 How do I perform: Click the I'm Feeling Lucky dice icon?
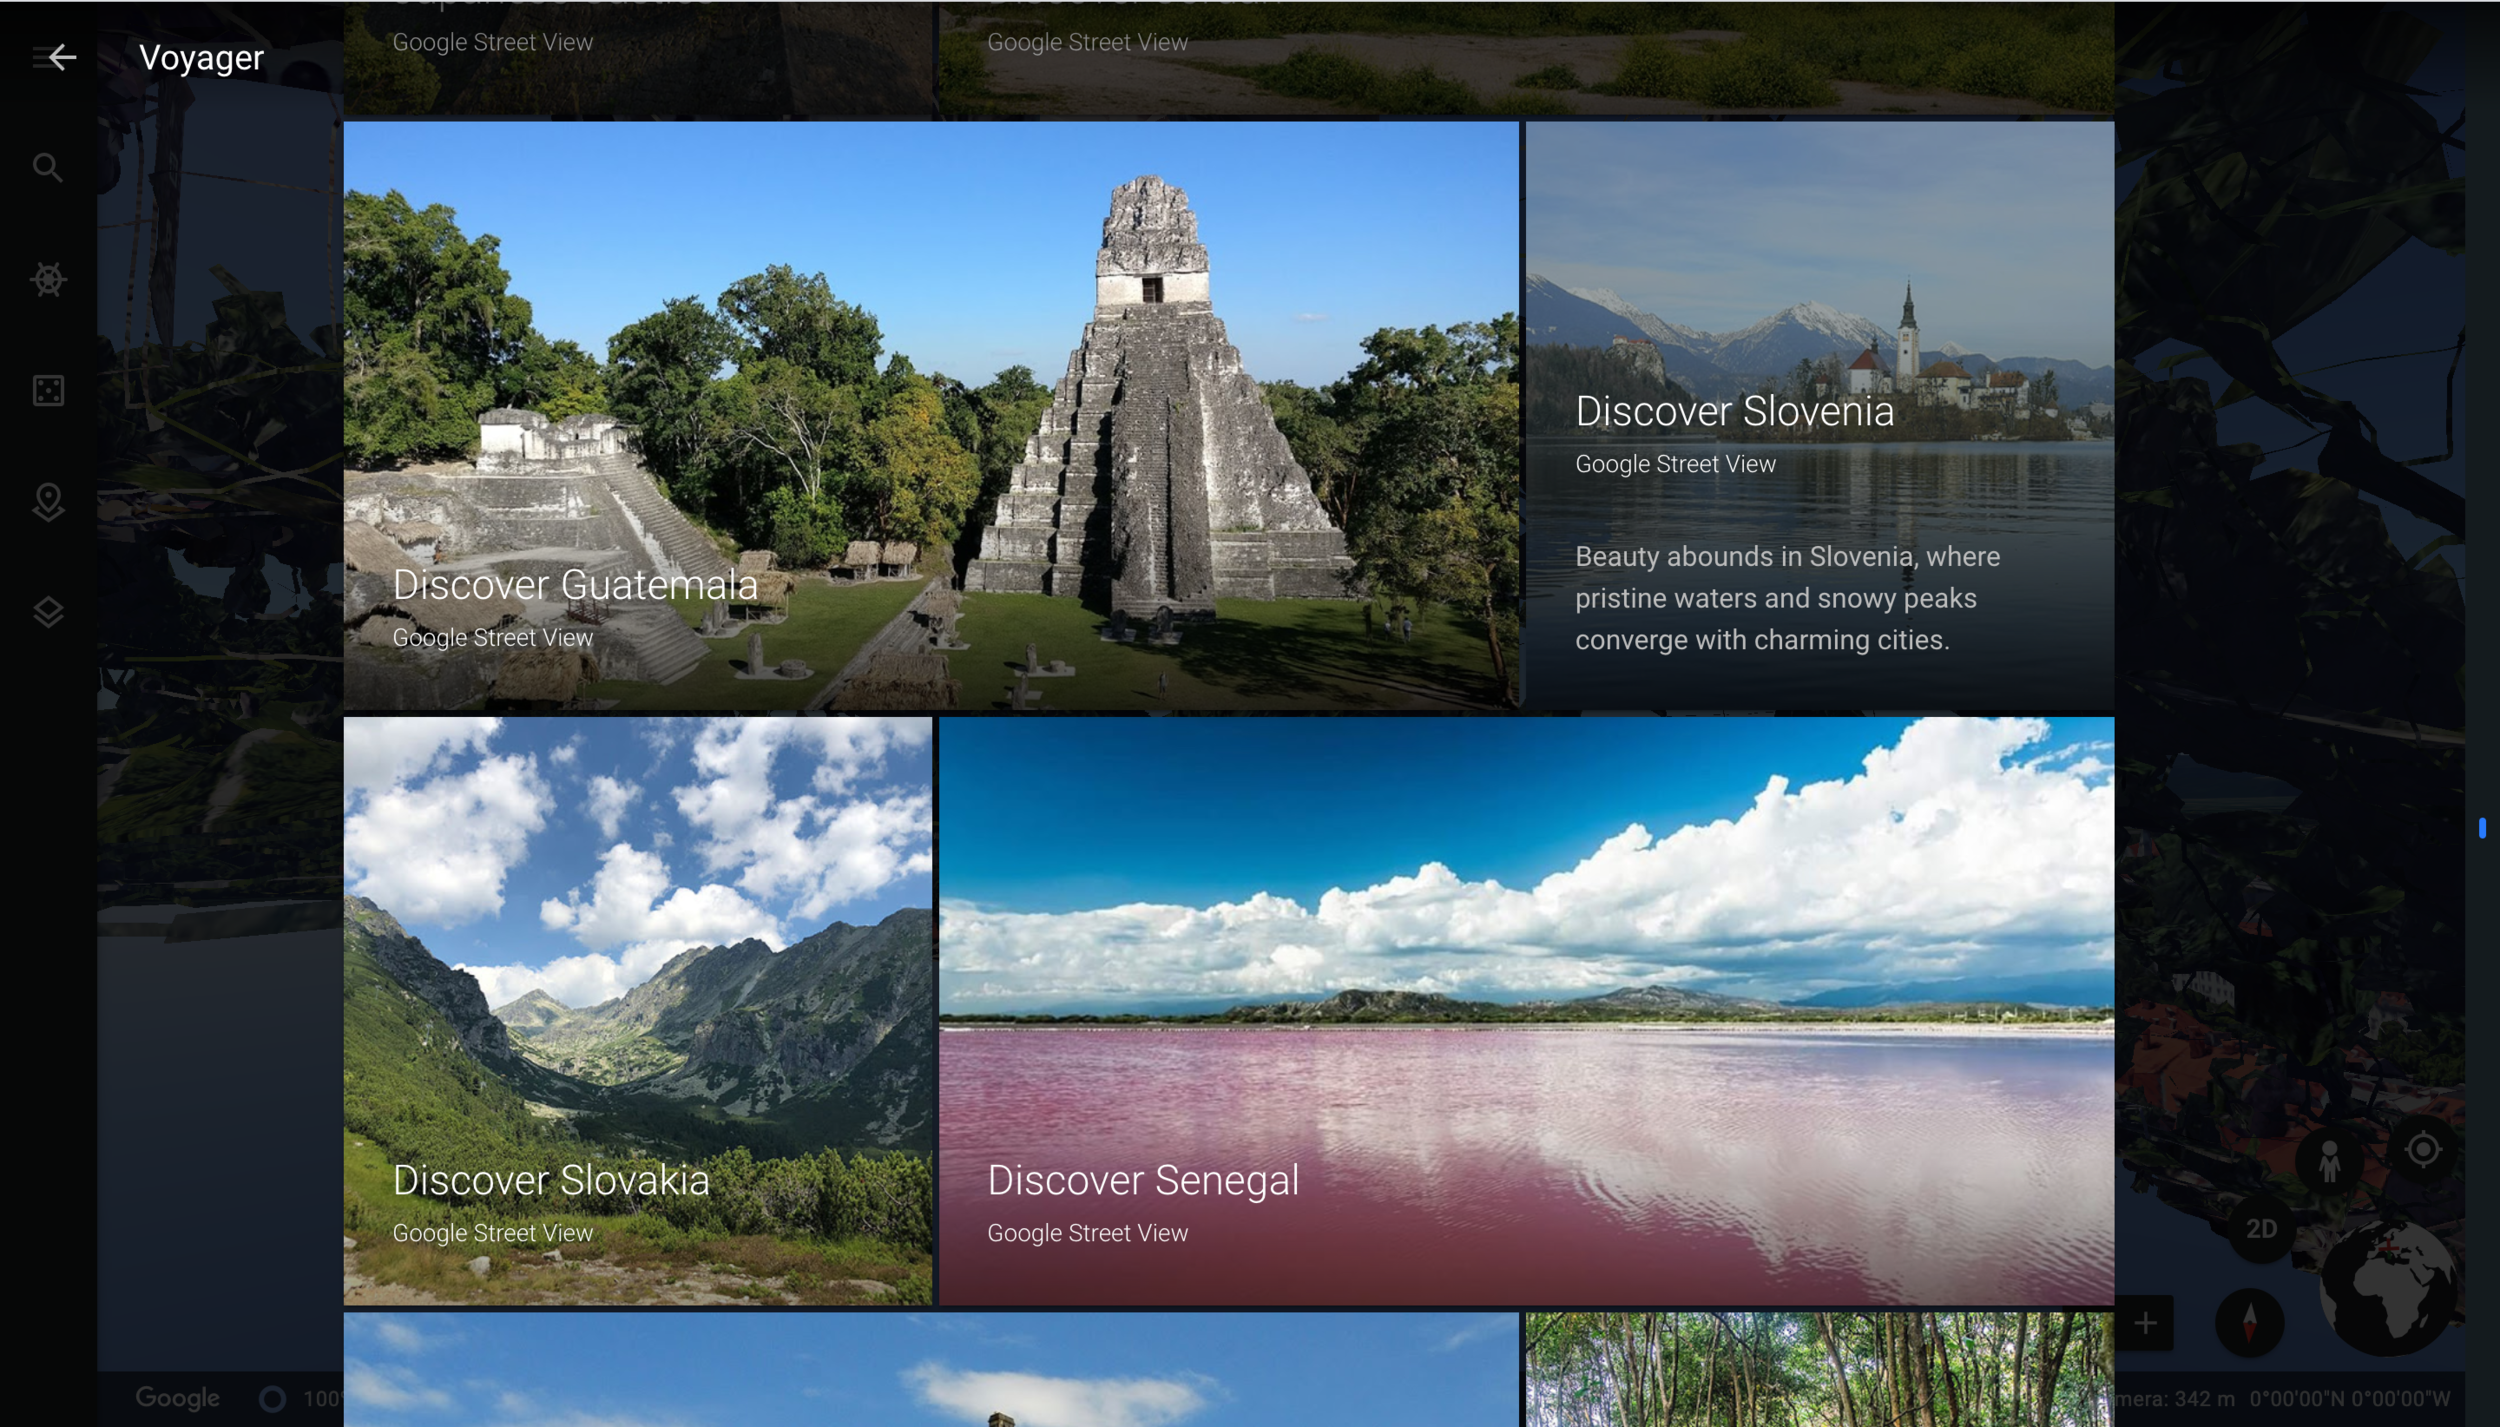point(48,390)
